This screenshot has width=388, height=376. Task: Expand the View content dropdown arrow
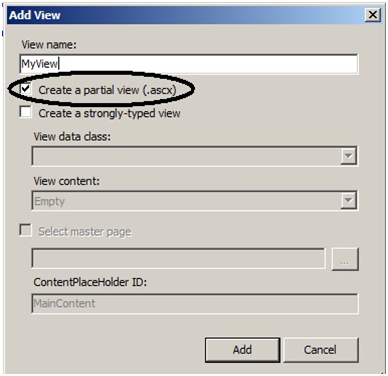click(348, 201)
